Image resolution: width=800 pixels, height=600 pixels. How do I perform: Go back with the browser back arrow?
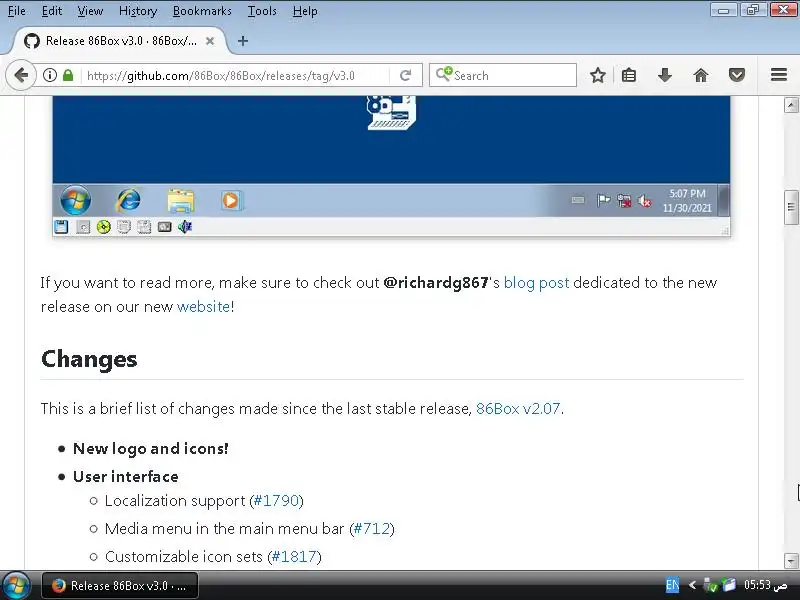[21, 76]
